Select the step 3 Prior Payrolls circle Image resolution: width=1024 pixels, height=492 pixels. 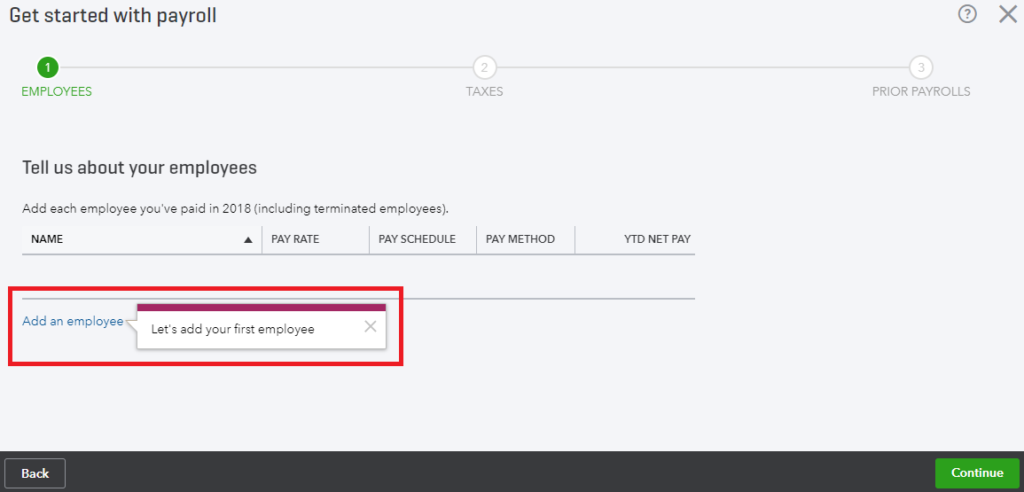(921, 67)
